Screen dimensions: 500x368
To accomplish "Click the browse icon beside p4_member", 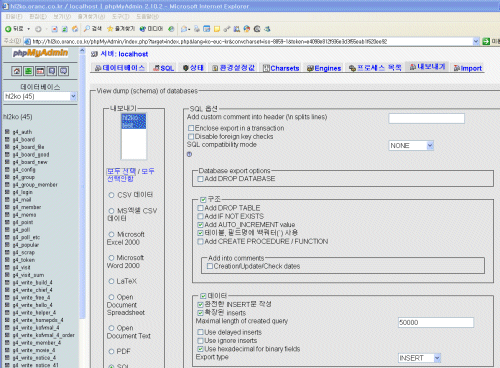I will pyautogui.click(x=7, y=207).
